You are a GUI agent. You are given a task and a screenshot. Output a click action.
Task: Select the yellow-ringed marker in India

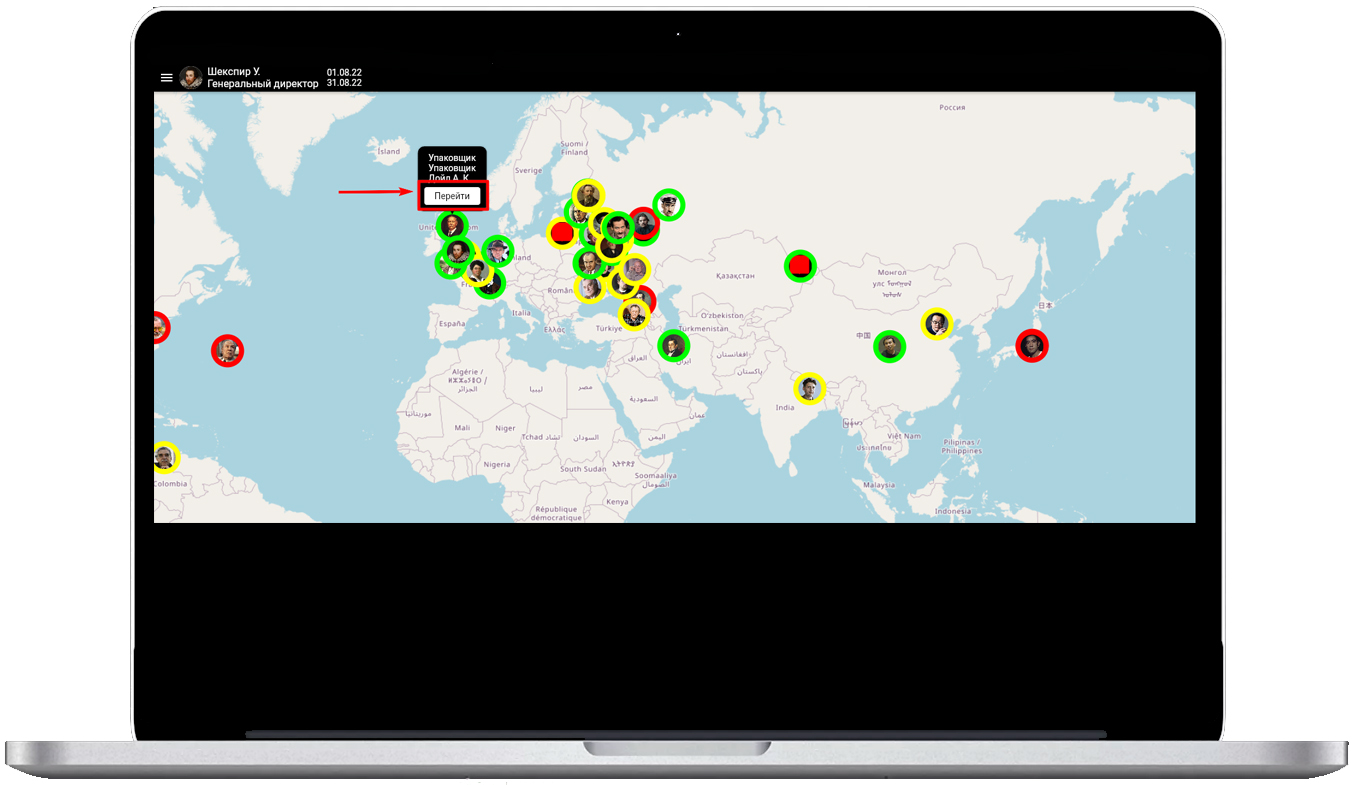coord(809,388)
